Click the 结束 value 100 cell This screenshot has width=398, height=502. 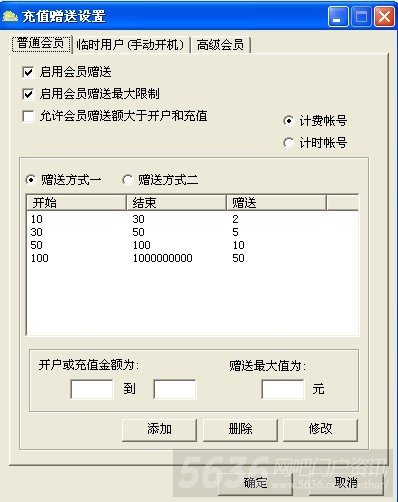click(x=141, y=245)
